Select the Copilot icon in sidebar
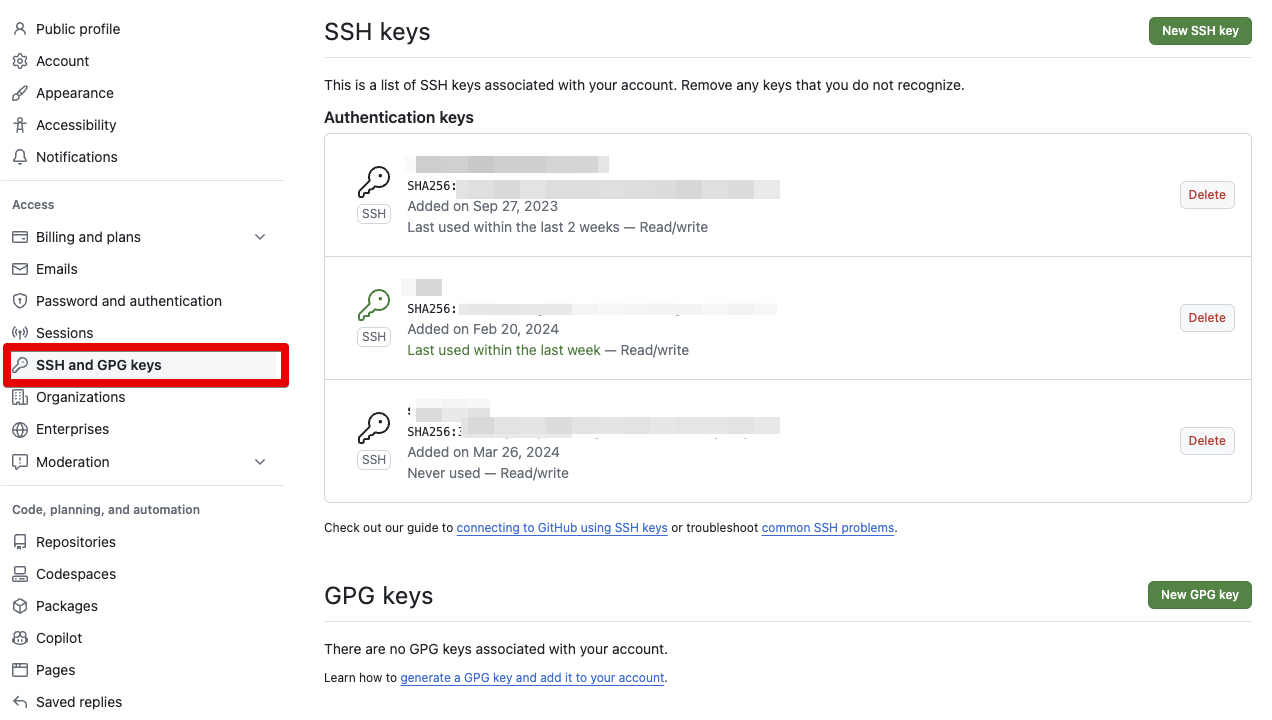Image resolution: width=1272 pixels, height=720 pixels. (x=21, y=638)
